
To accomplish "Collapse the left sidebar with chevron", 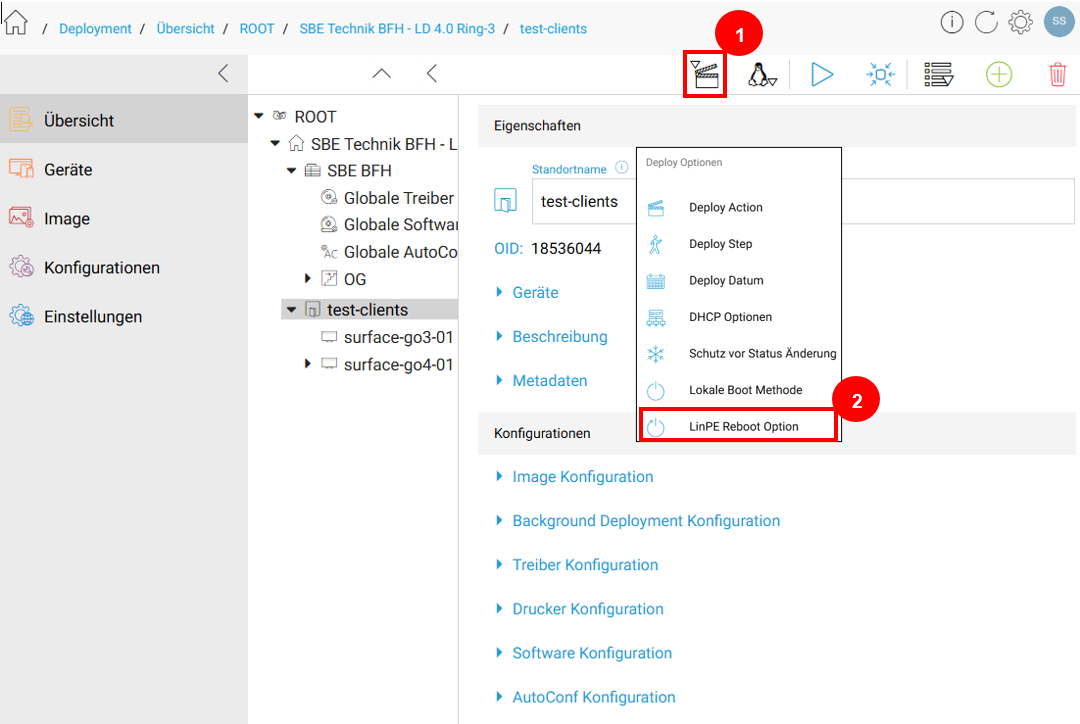I will tap(223, 74).
